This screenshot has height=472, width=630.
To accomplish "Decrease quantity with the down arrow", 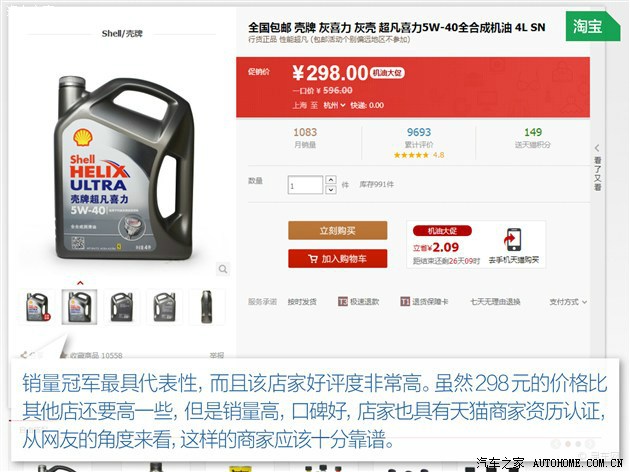I will (x=331, y=190).
